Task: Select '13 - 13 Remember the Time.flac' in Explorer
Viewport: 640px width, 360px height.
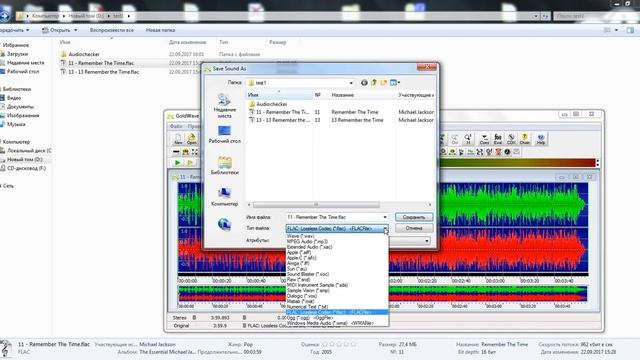Action: coord(103,72)
